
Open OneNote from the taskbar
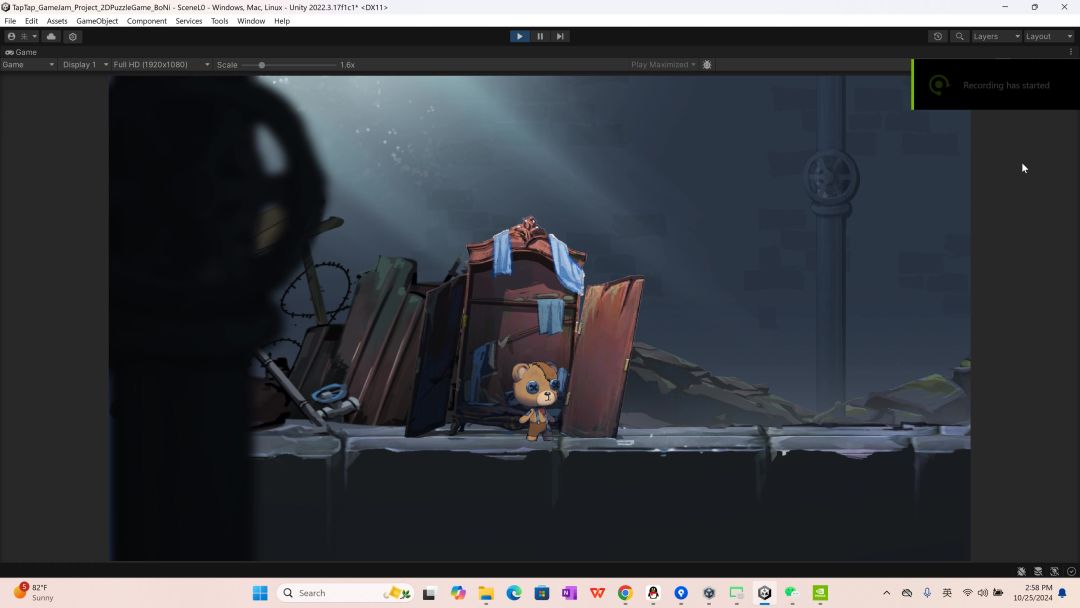pos(570,593)
